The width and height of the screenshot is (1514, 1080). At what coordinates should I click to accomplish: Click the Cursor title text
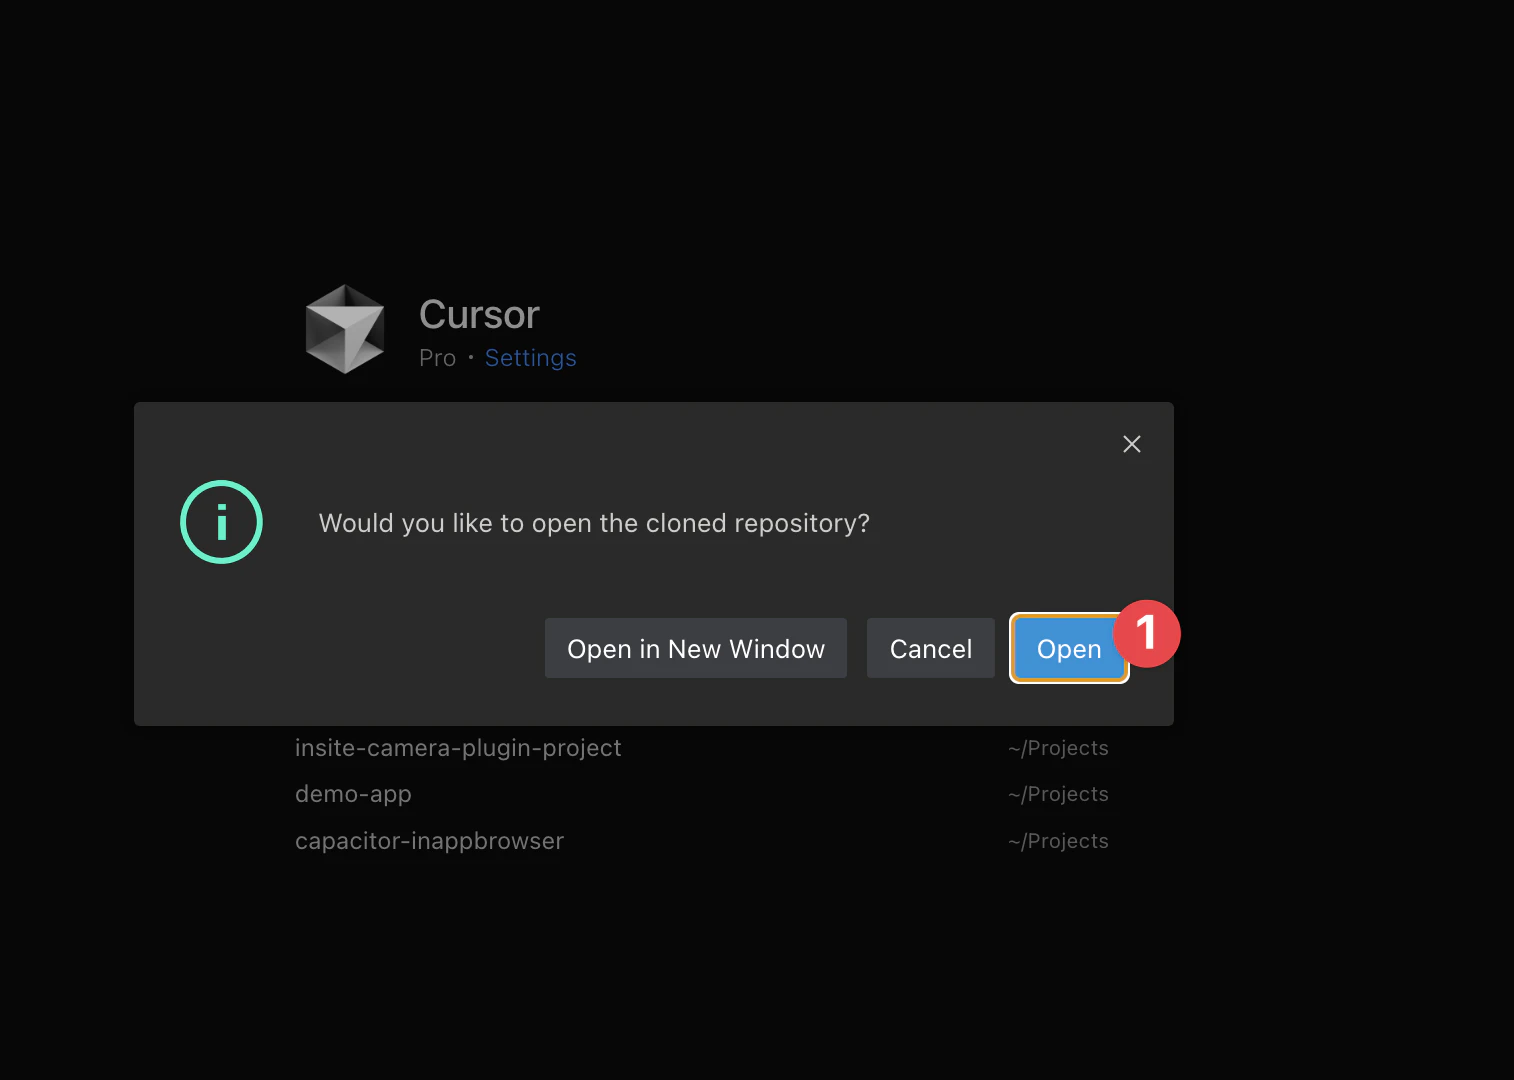[x=479, y=314]
